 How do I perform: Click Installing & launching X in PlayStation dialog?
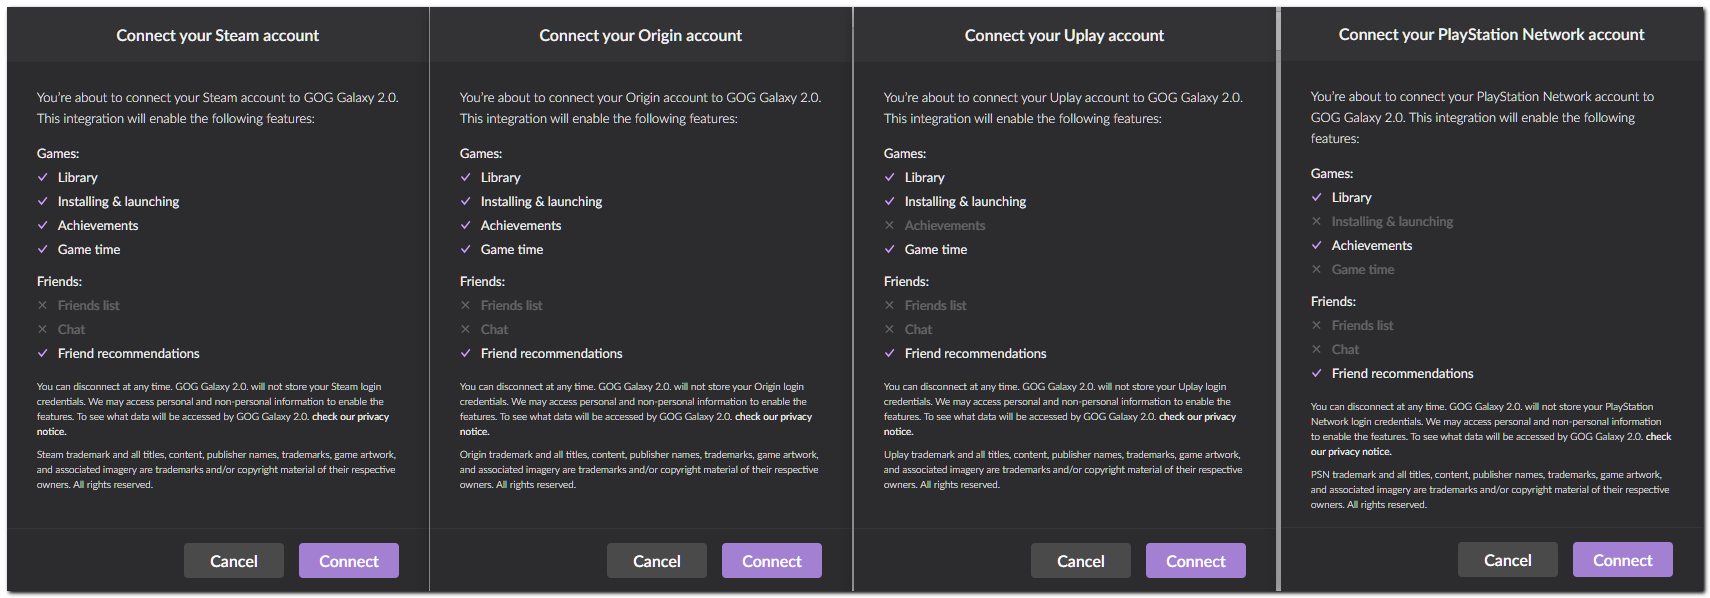(x=1317, y=221)
